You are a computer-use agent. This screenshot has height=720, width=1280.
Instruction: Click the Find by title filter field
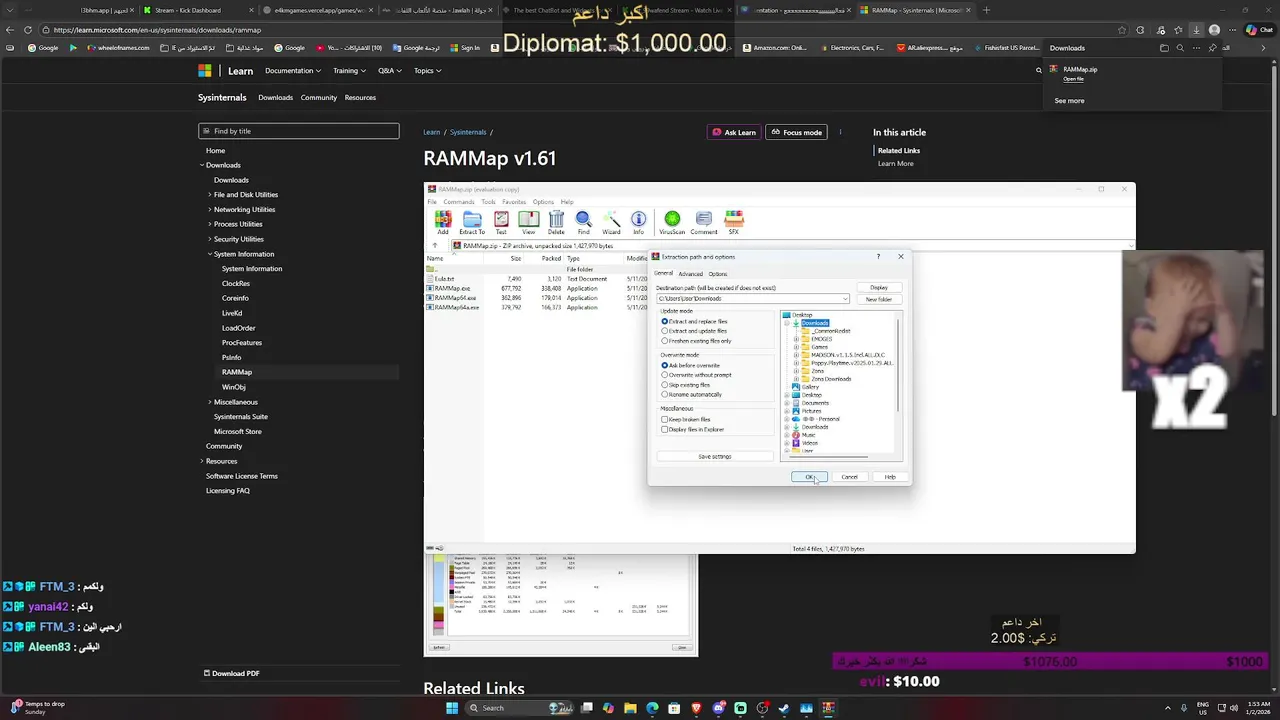(x=299, y=131)
